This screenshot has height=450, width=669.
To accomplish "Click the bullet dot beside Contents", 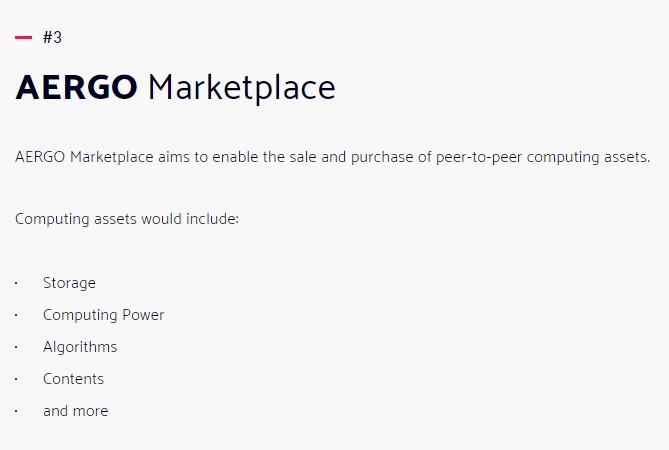I will click(x=16, y=379).
